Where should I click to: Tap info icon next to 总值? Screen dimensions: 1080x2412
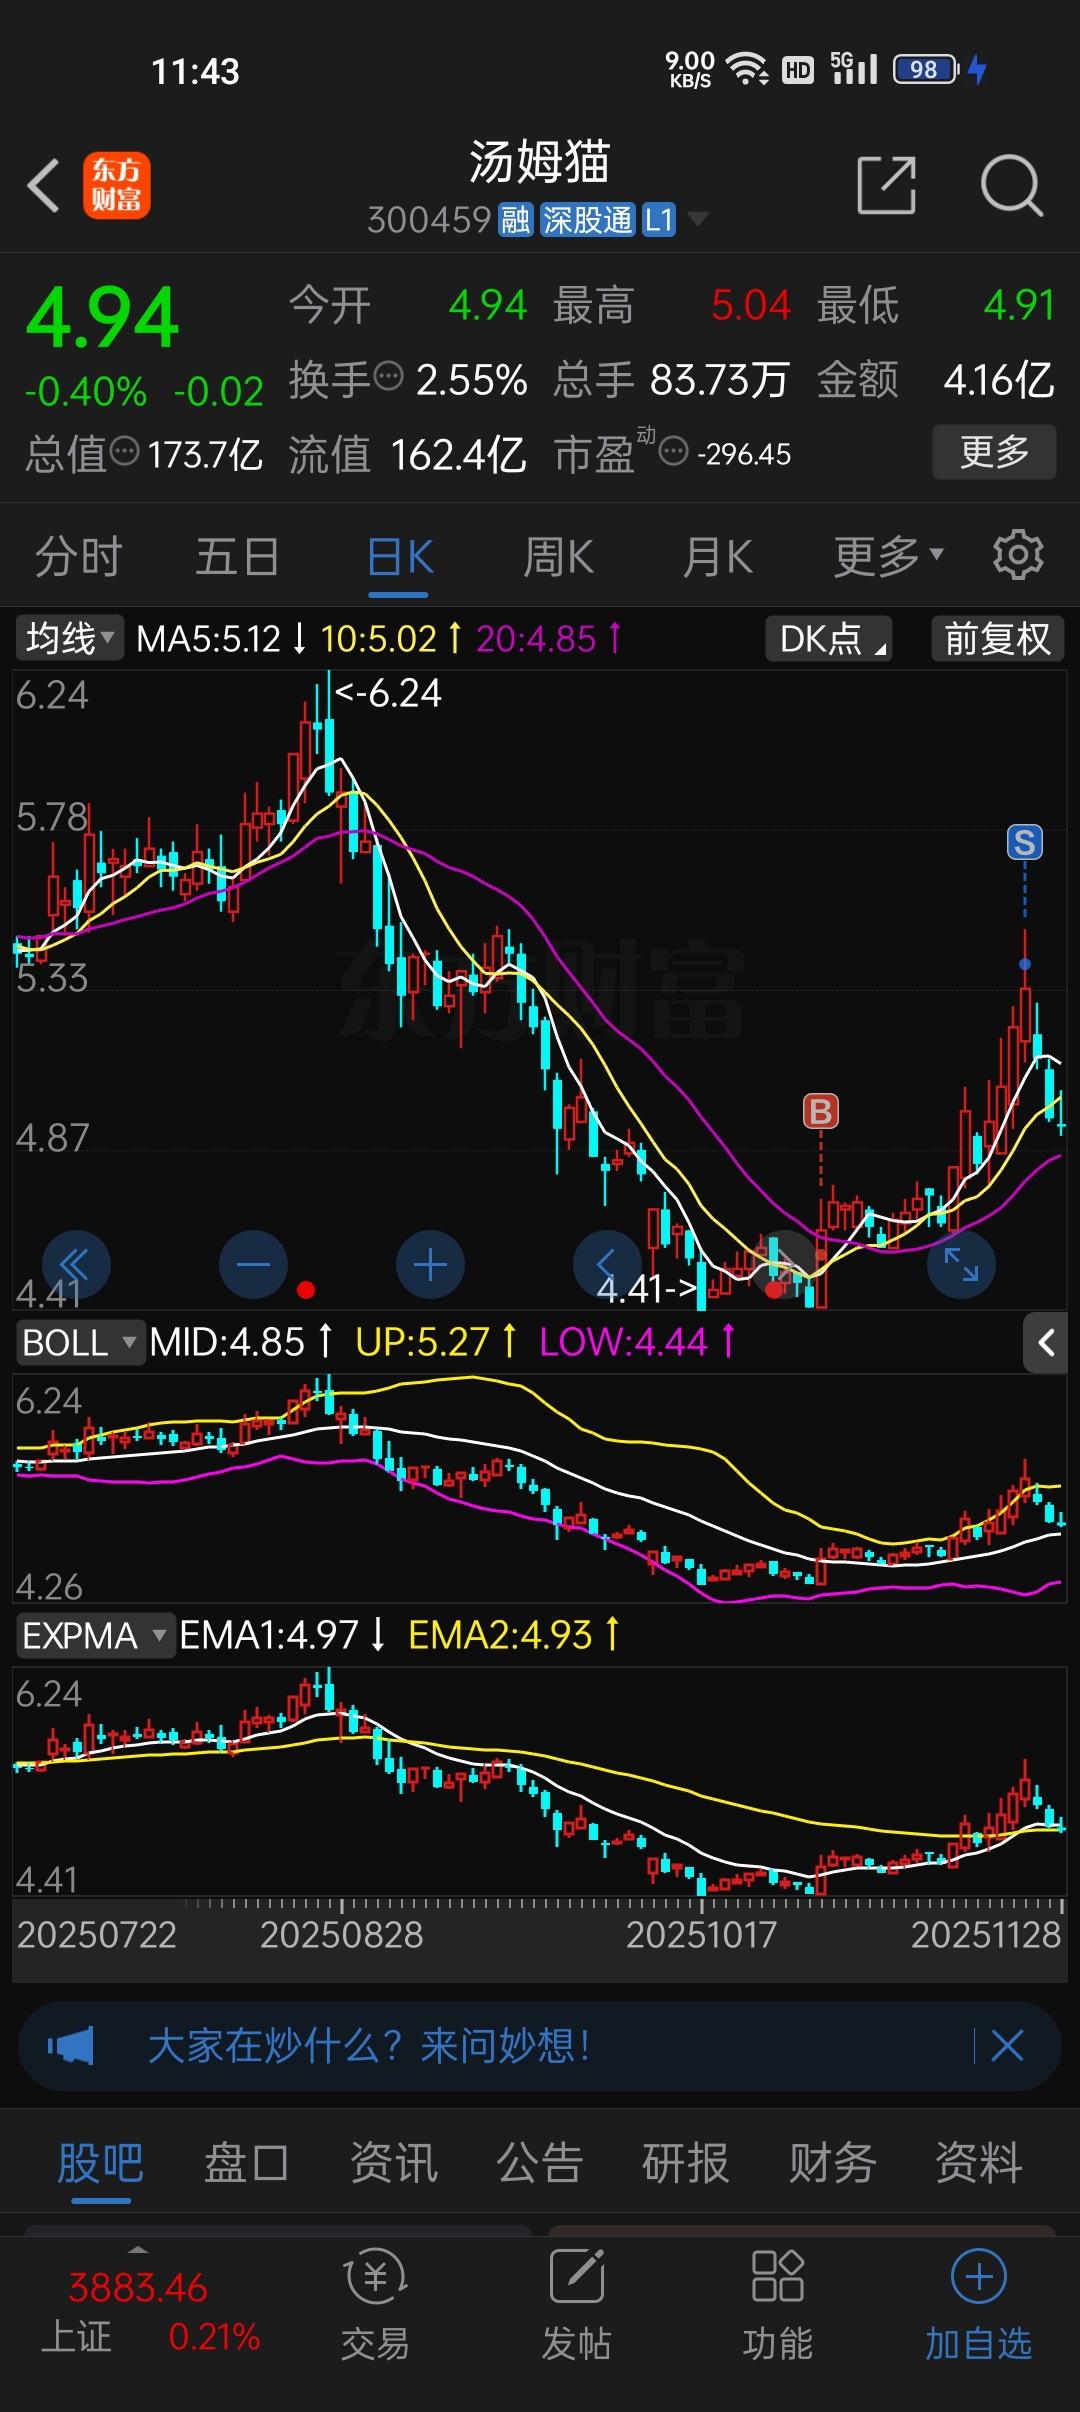pyautogui.click(x=124, y=451)
